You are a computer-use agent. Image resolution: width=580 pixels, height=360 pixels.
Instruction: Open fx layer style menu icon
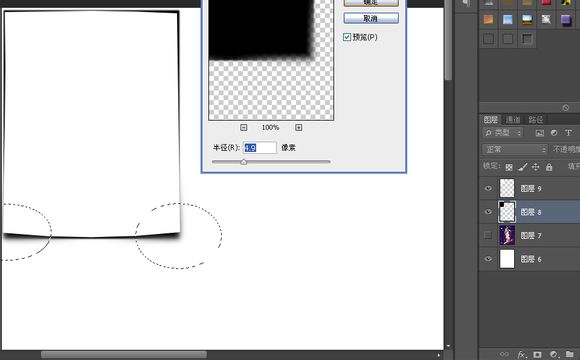pos(522,354)
